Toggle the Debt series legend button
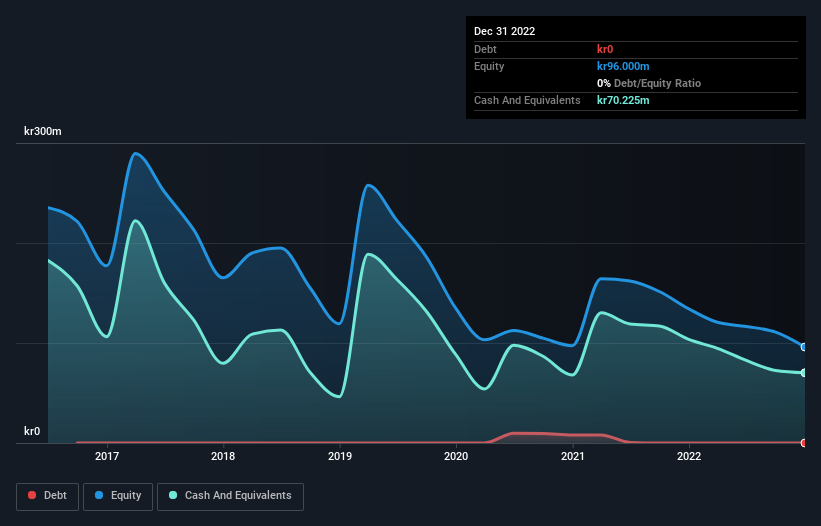The width and height of the screenshot is (821, 526). (47, 496)
